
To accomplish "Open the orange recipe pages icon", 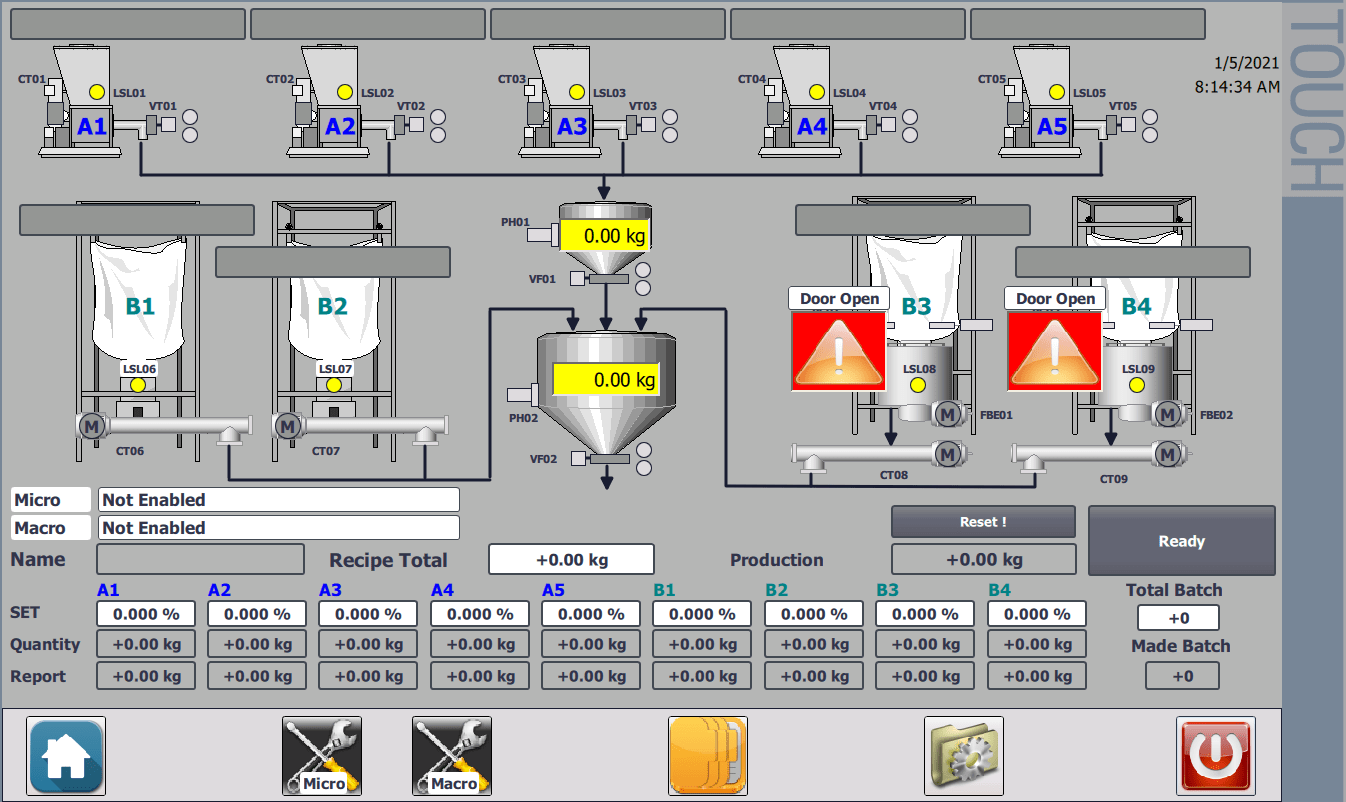I will (707, 756).
